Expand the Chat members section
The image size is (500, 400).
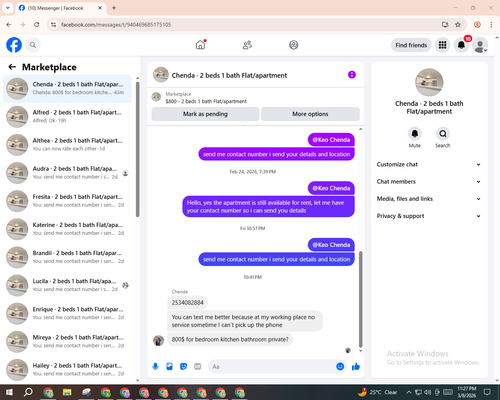click(429, 182)
